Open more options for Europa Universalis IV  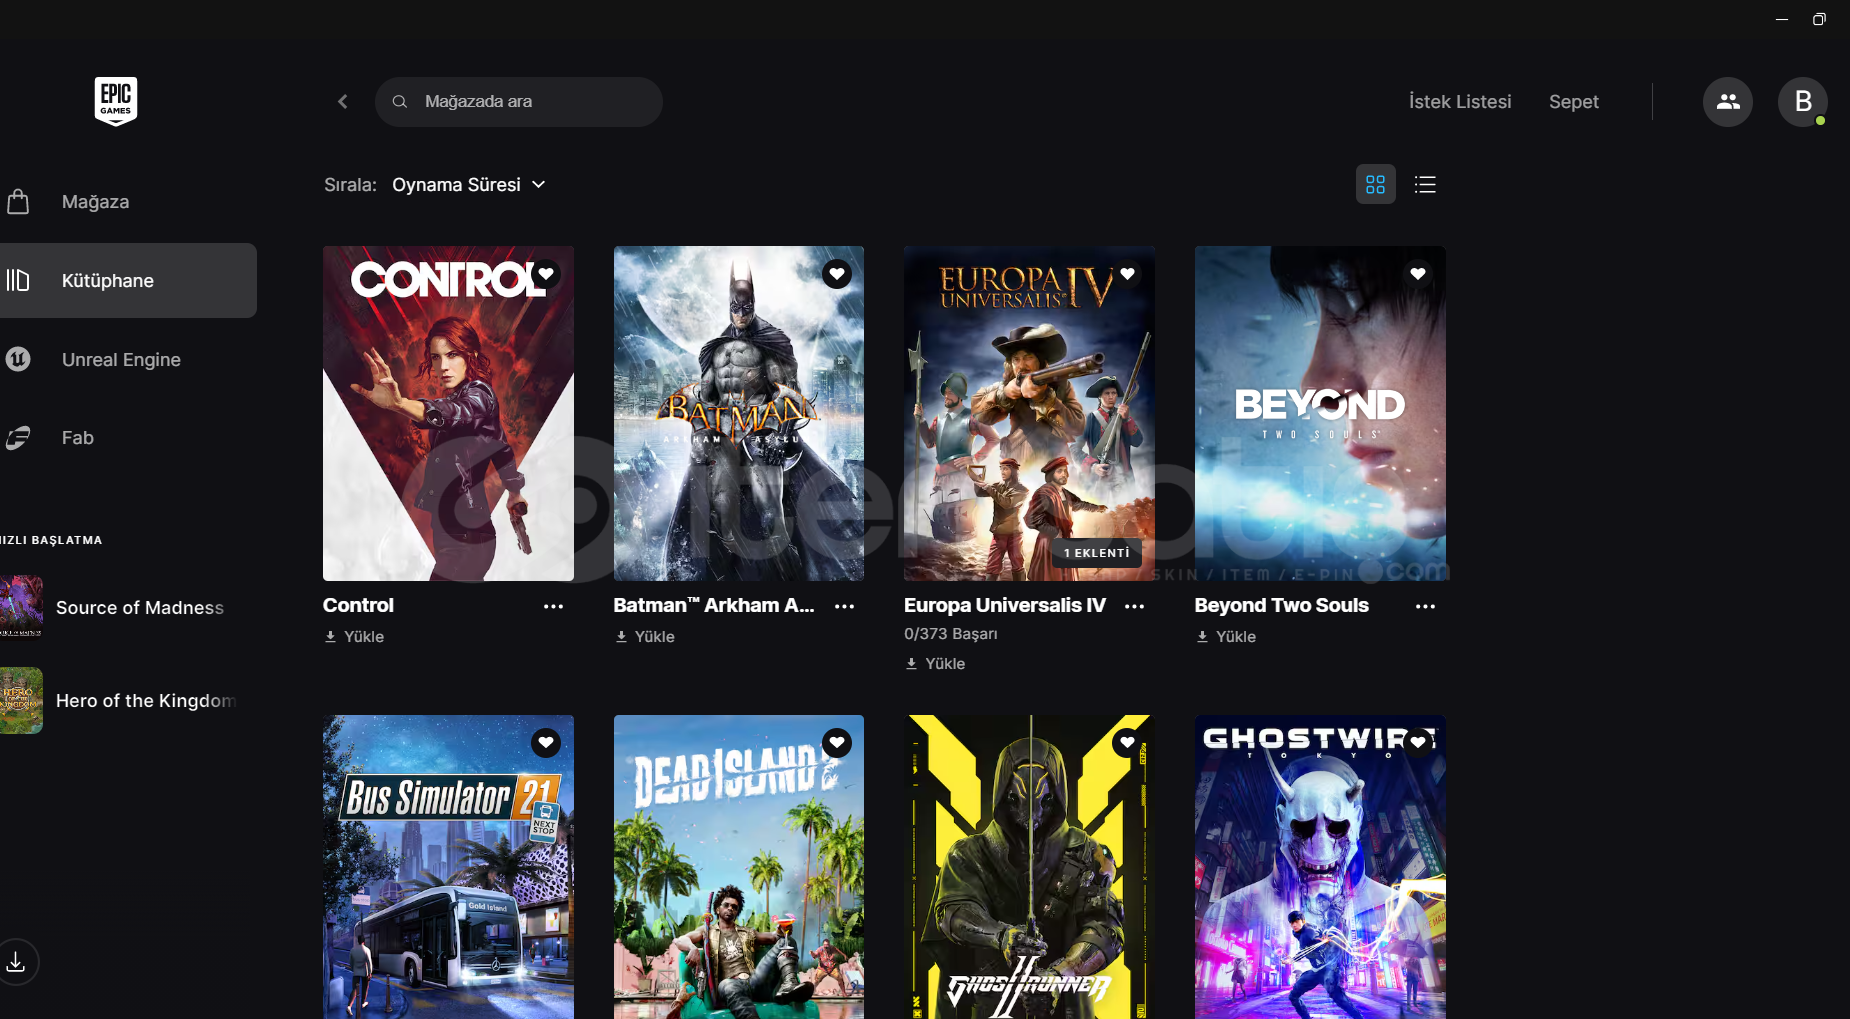pos(1134,607)
